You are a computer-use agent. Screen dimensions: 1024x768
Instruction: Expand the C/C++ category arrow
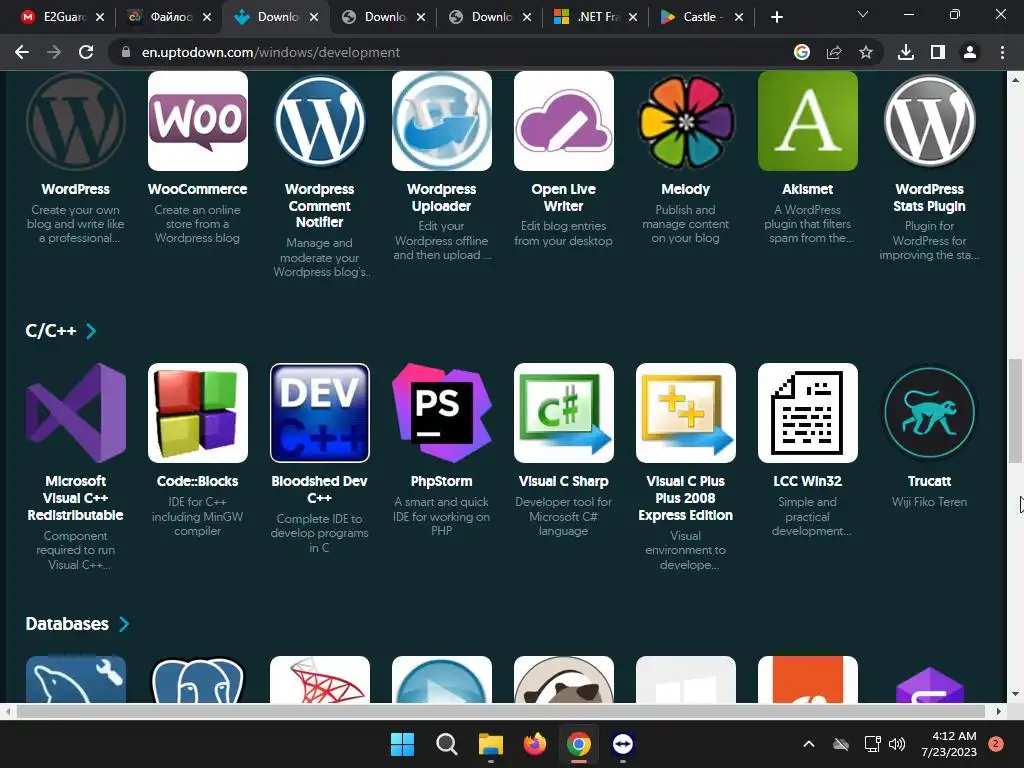(91, 331)
